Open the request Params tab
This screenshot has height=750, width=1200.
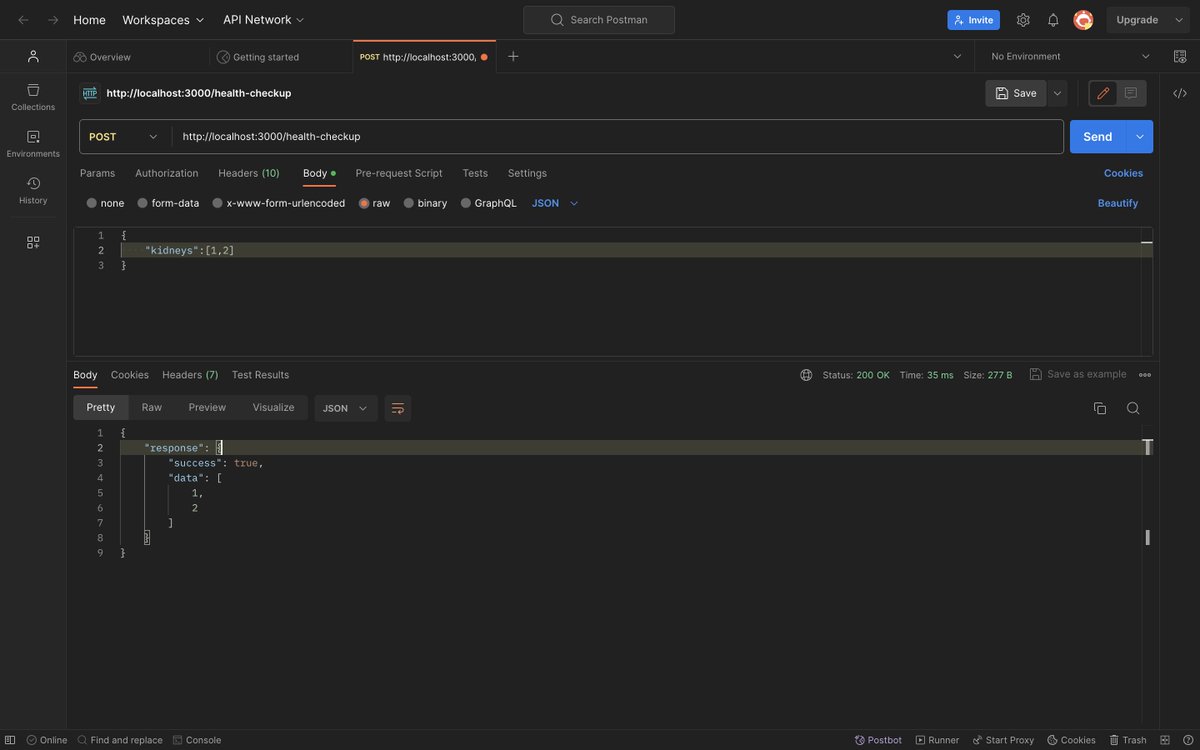click(97, 173)
